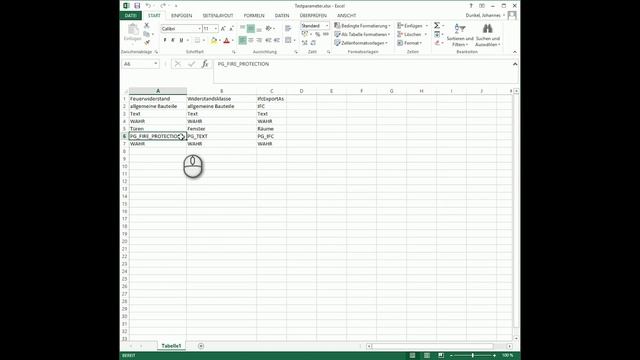The image size is (640, 360).
Task: Toggle bold formatting
Action: click(165, 40)
